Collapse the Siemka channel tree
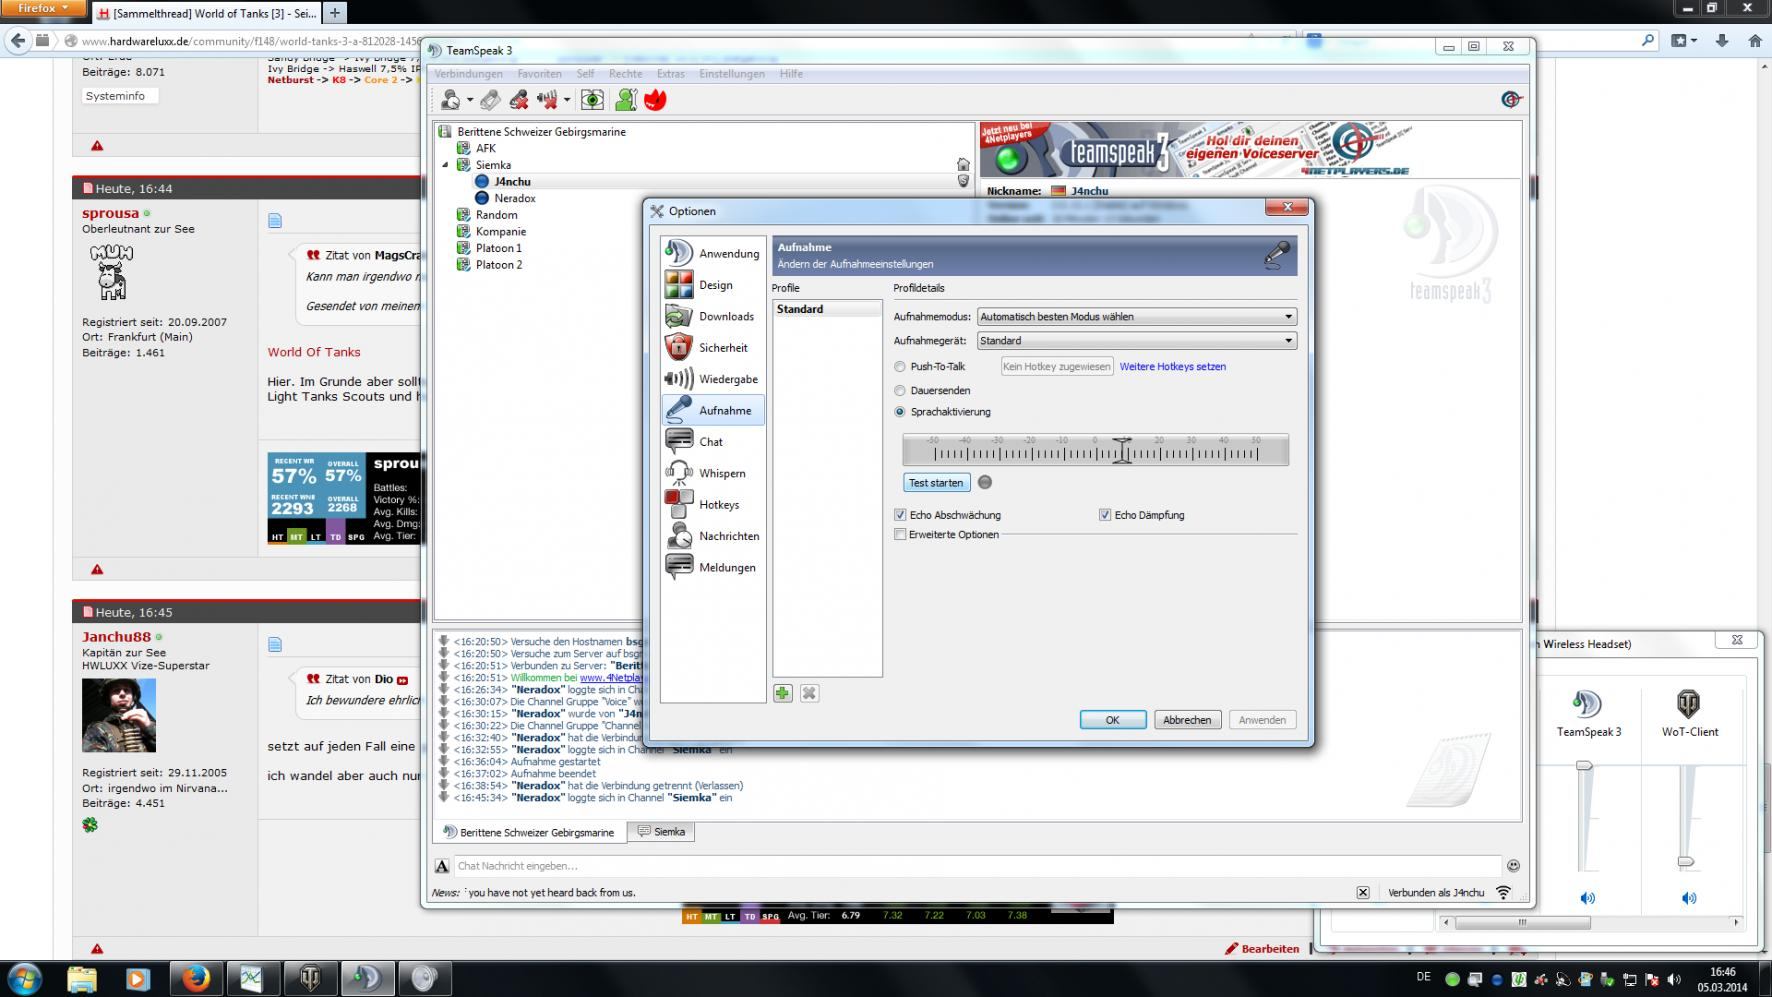The height and width of the screenshot is (997, 1772). pyautogui.click(x=446, y=165)
